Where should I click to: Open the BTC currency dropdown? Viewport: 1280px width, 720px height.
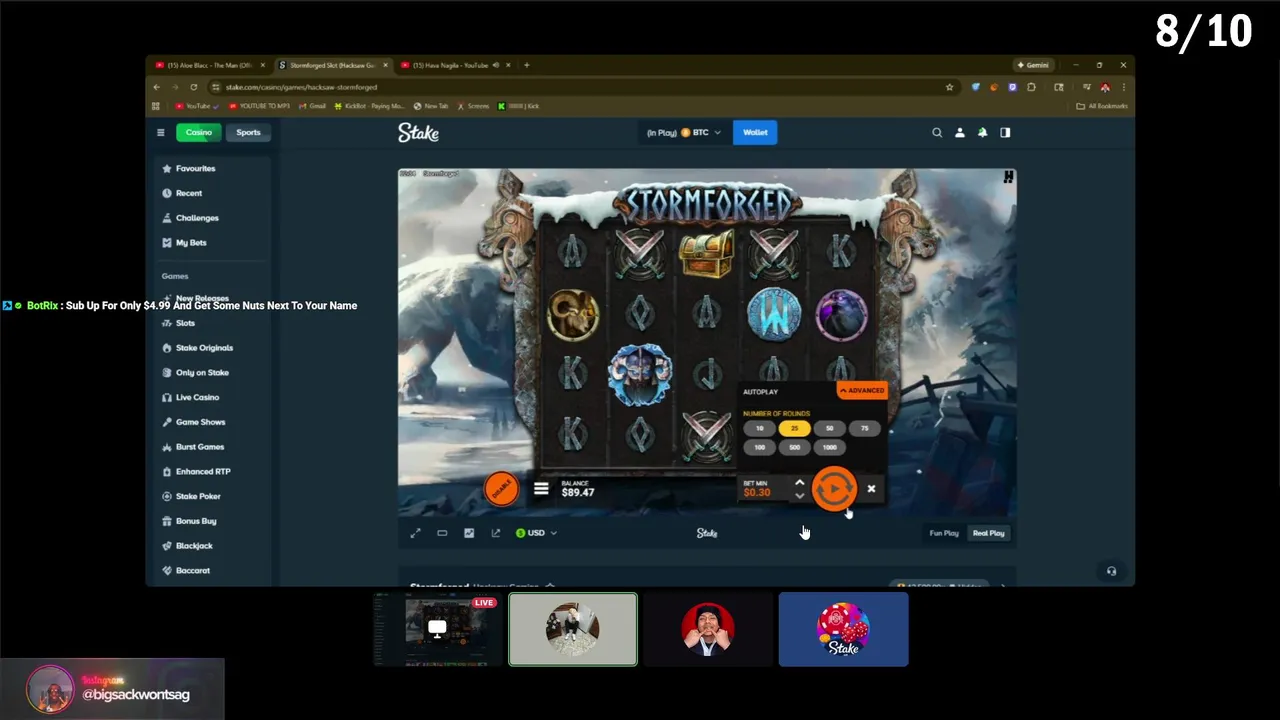click(x=684, y=132)
